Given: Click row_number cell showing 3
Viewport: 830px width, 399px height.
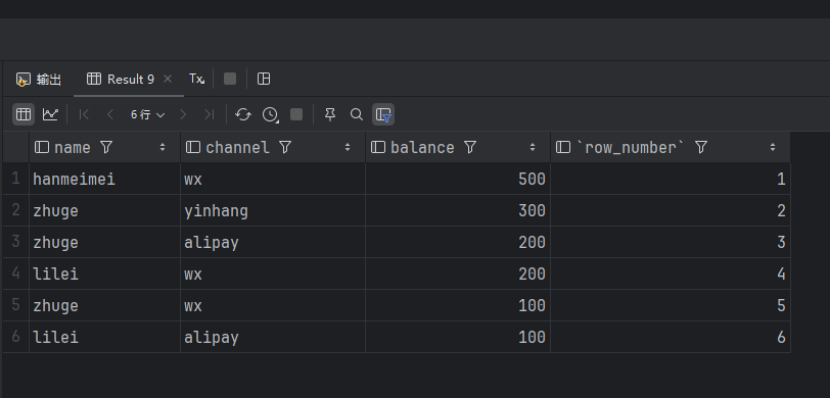Looking at the screenshot, I should coord(671,242).
